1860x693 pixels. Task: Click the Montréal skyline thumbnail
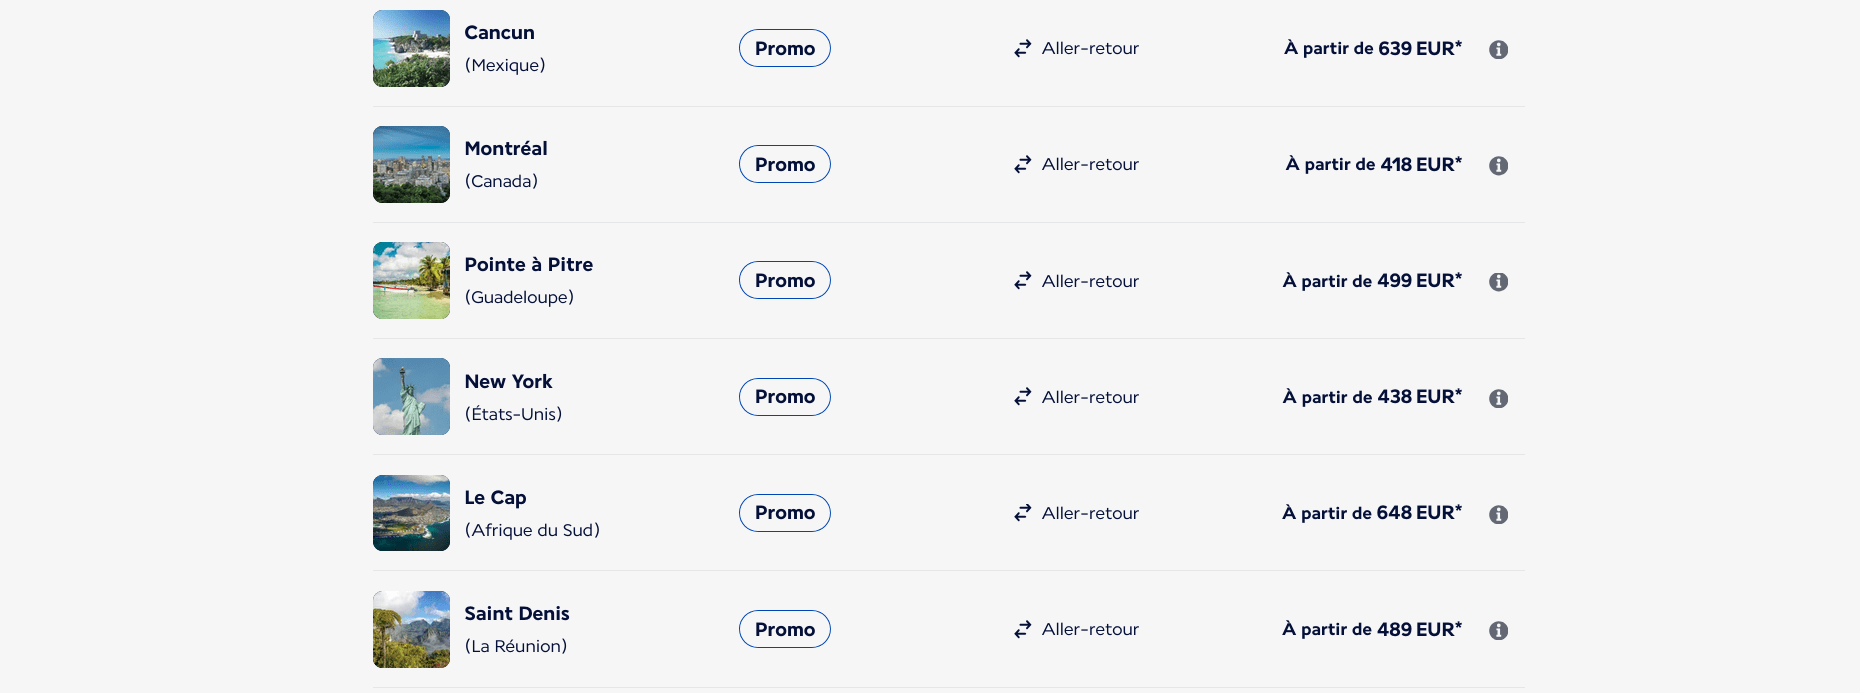411,164
